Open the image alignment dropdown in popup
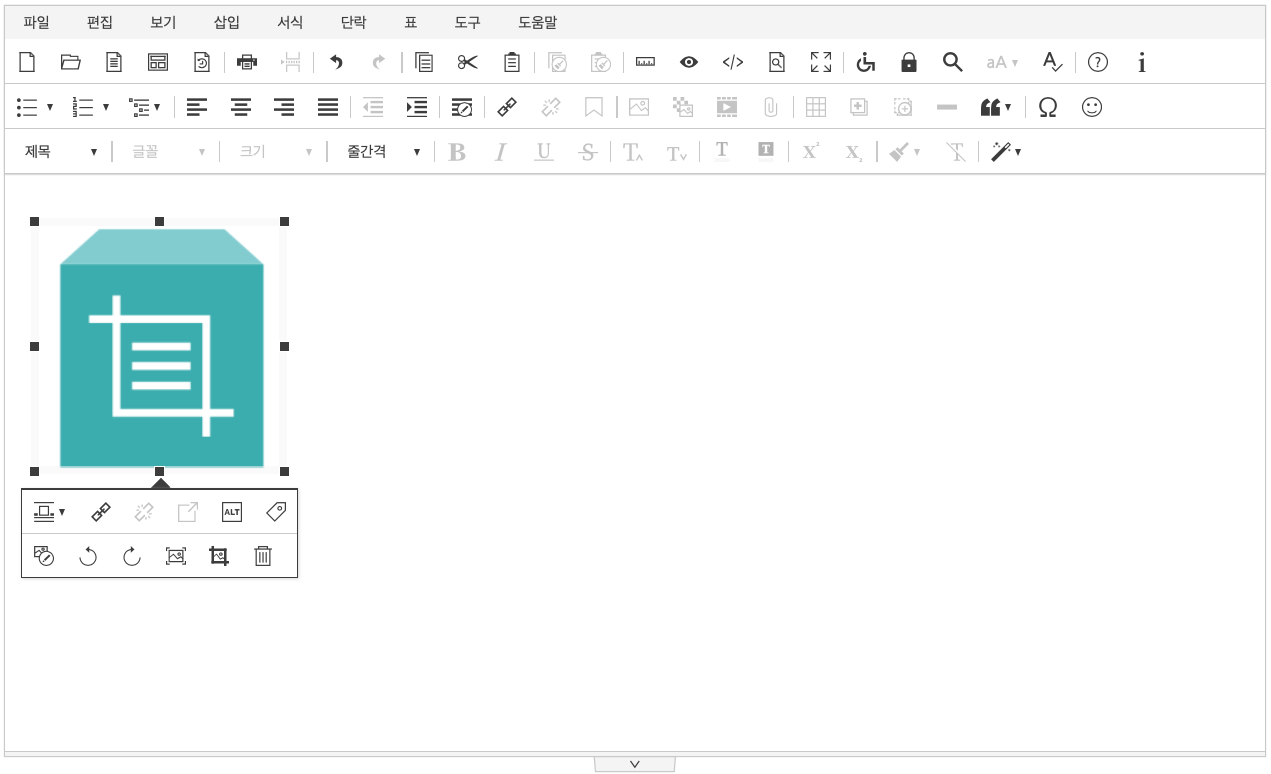 pos(49,512)
